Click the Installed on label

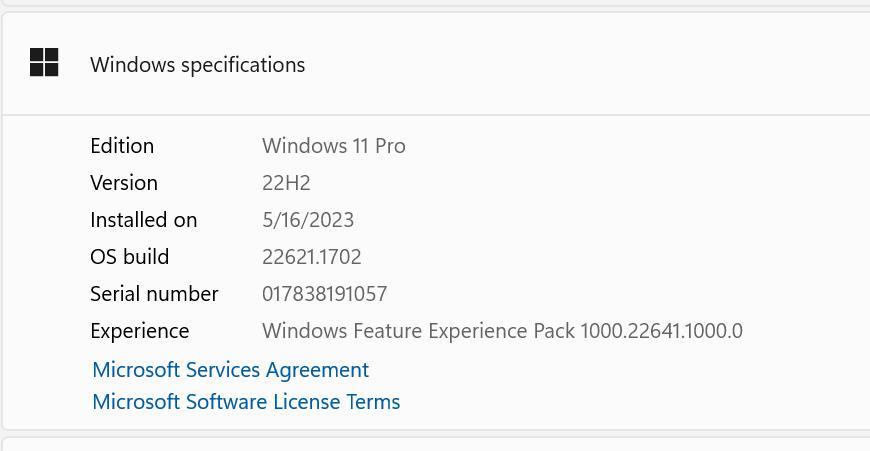[143, 220]
